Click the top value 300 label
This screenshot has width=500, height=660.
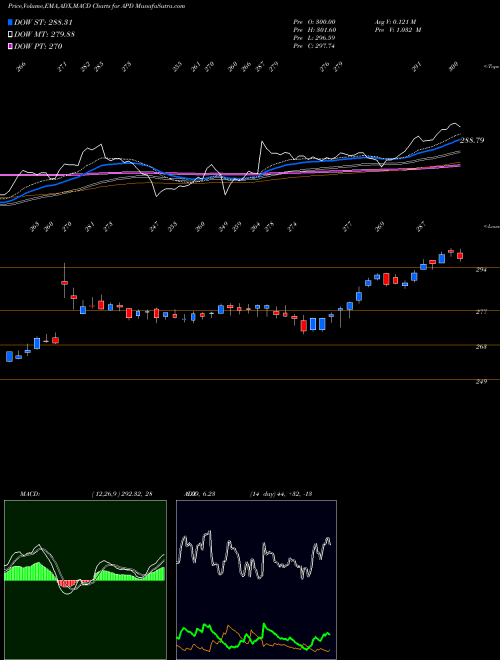coord(453,67)
